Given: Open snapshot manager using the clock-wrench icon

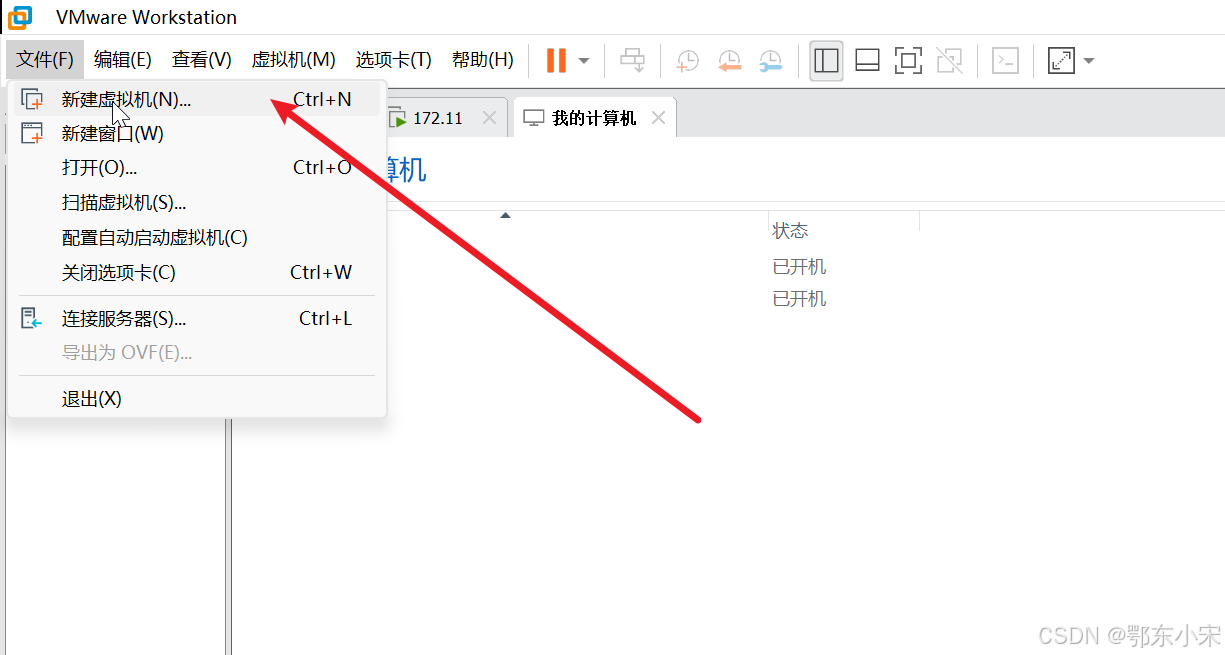Looking at the screenshot, I should pos(770,61).
